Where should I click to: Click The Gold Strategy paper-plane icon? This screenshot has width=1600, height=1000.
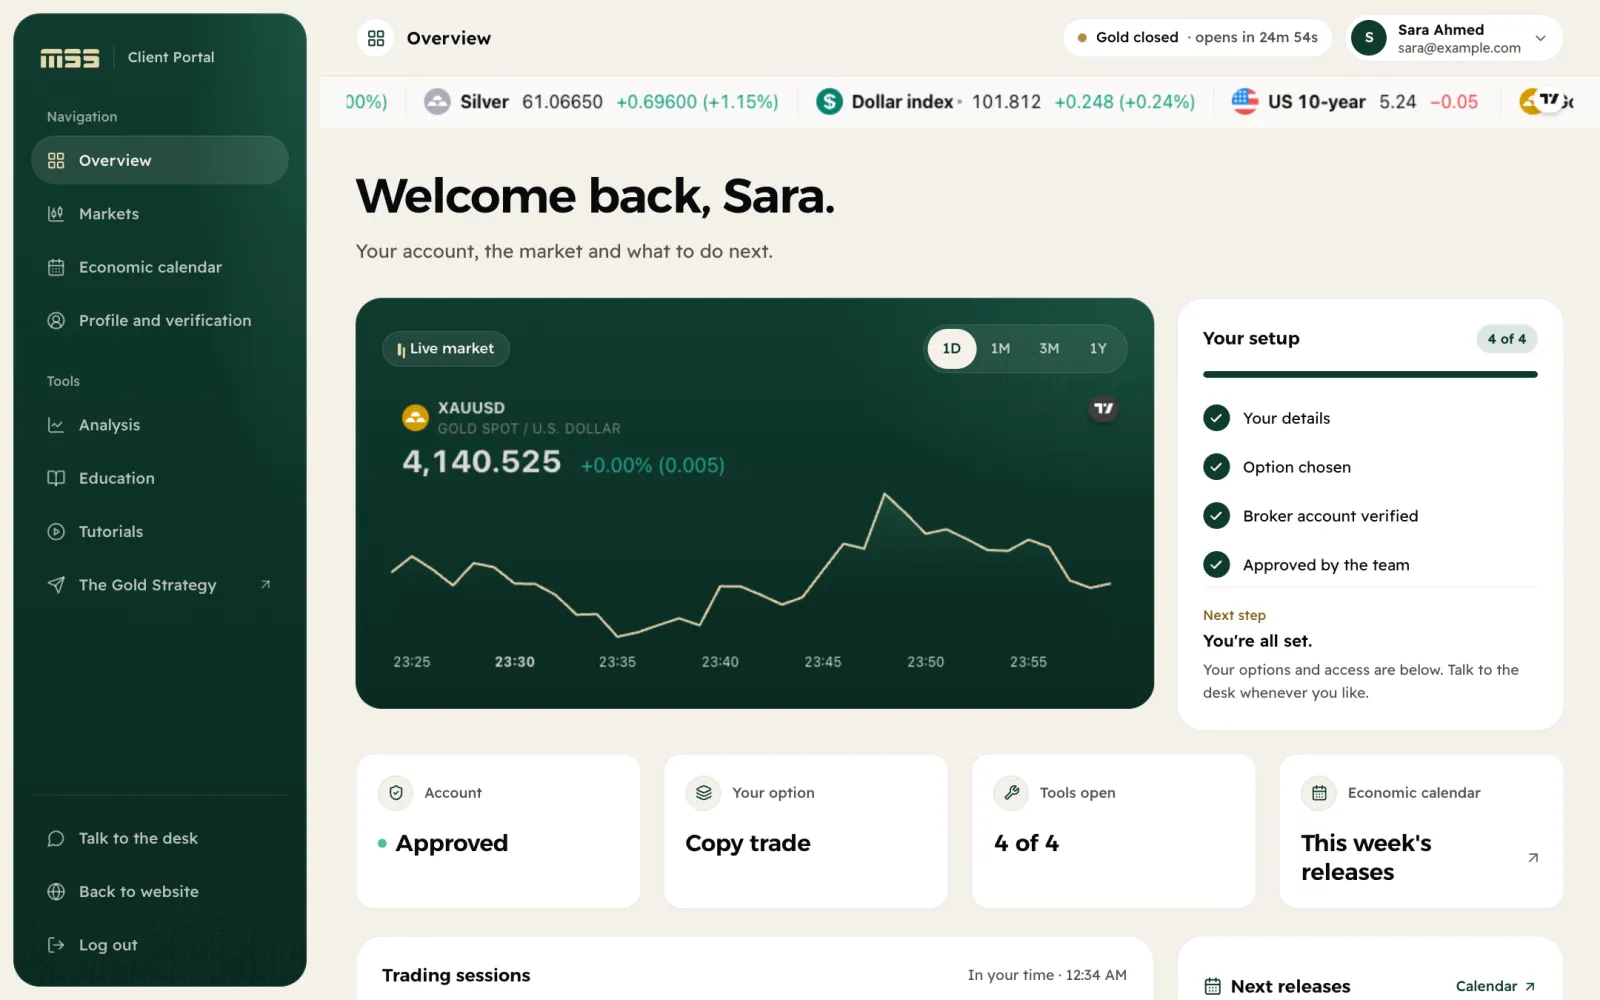coord(56,585)
